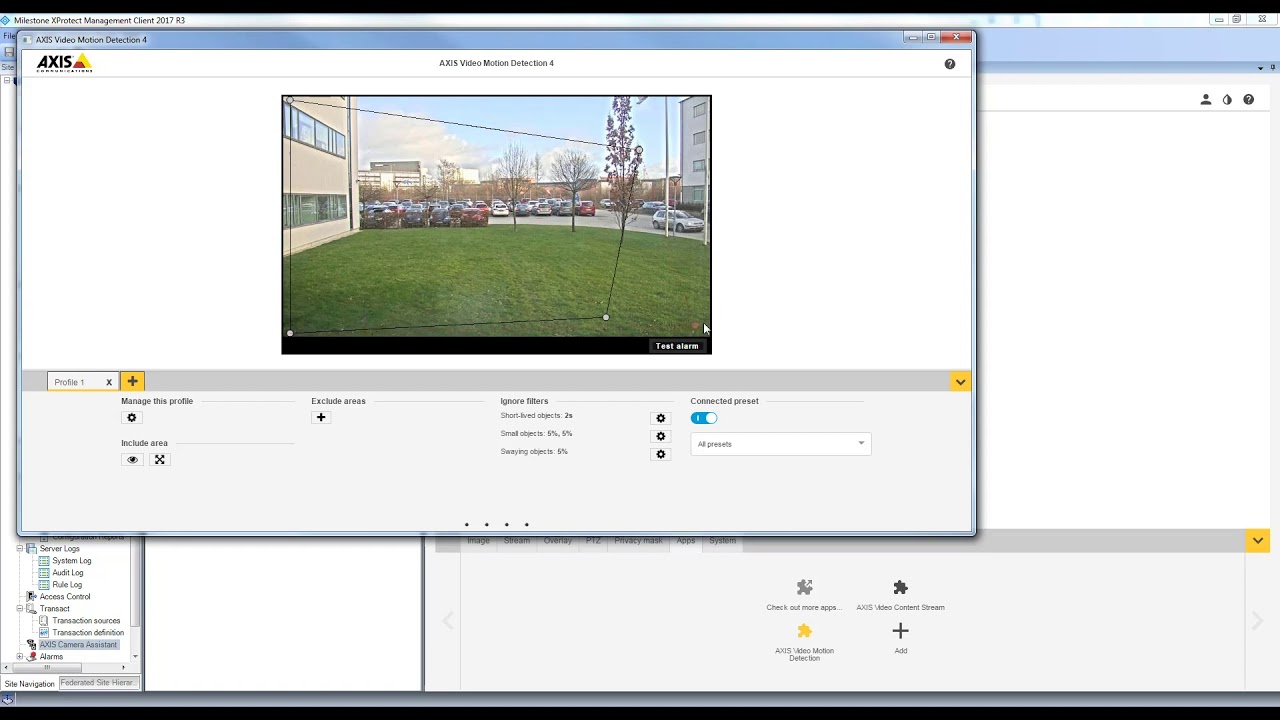Collapse the profile settings panel with the yellow chevron
Image resolution: width=1280 pixels, height=720 pixels.
tap(960, 382)
